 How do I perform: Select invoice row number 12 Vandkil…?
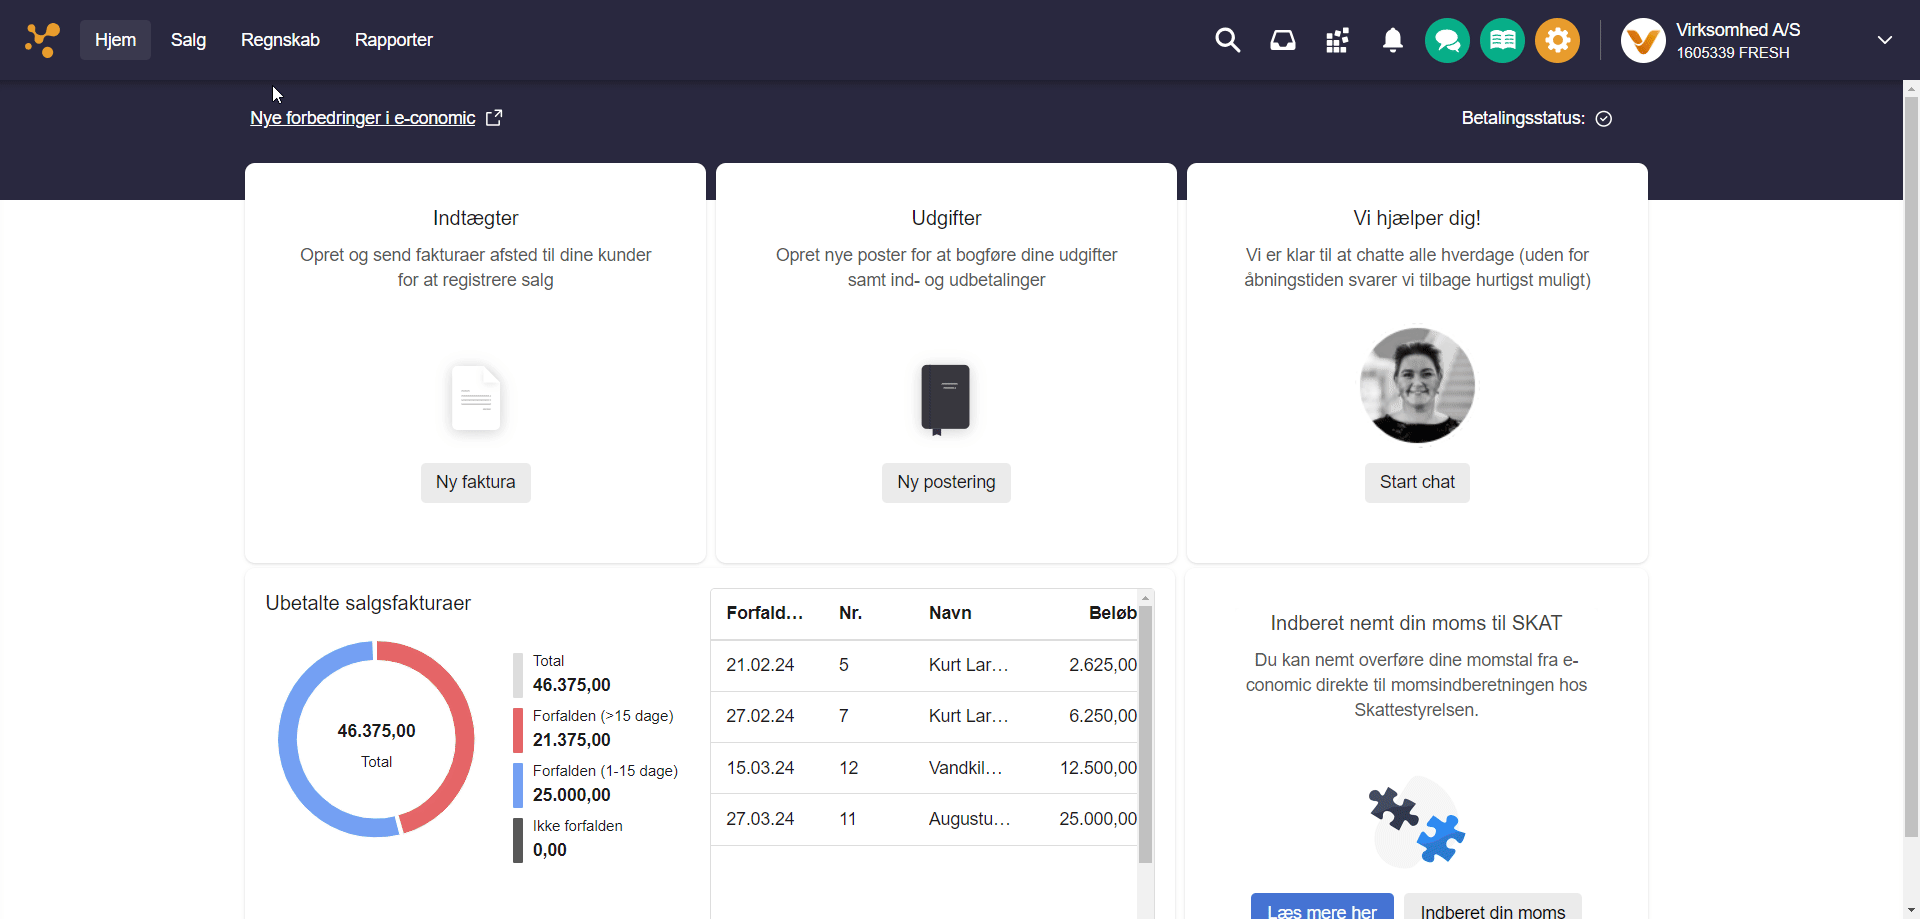point(925,768)
